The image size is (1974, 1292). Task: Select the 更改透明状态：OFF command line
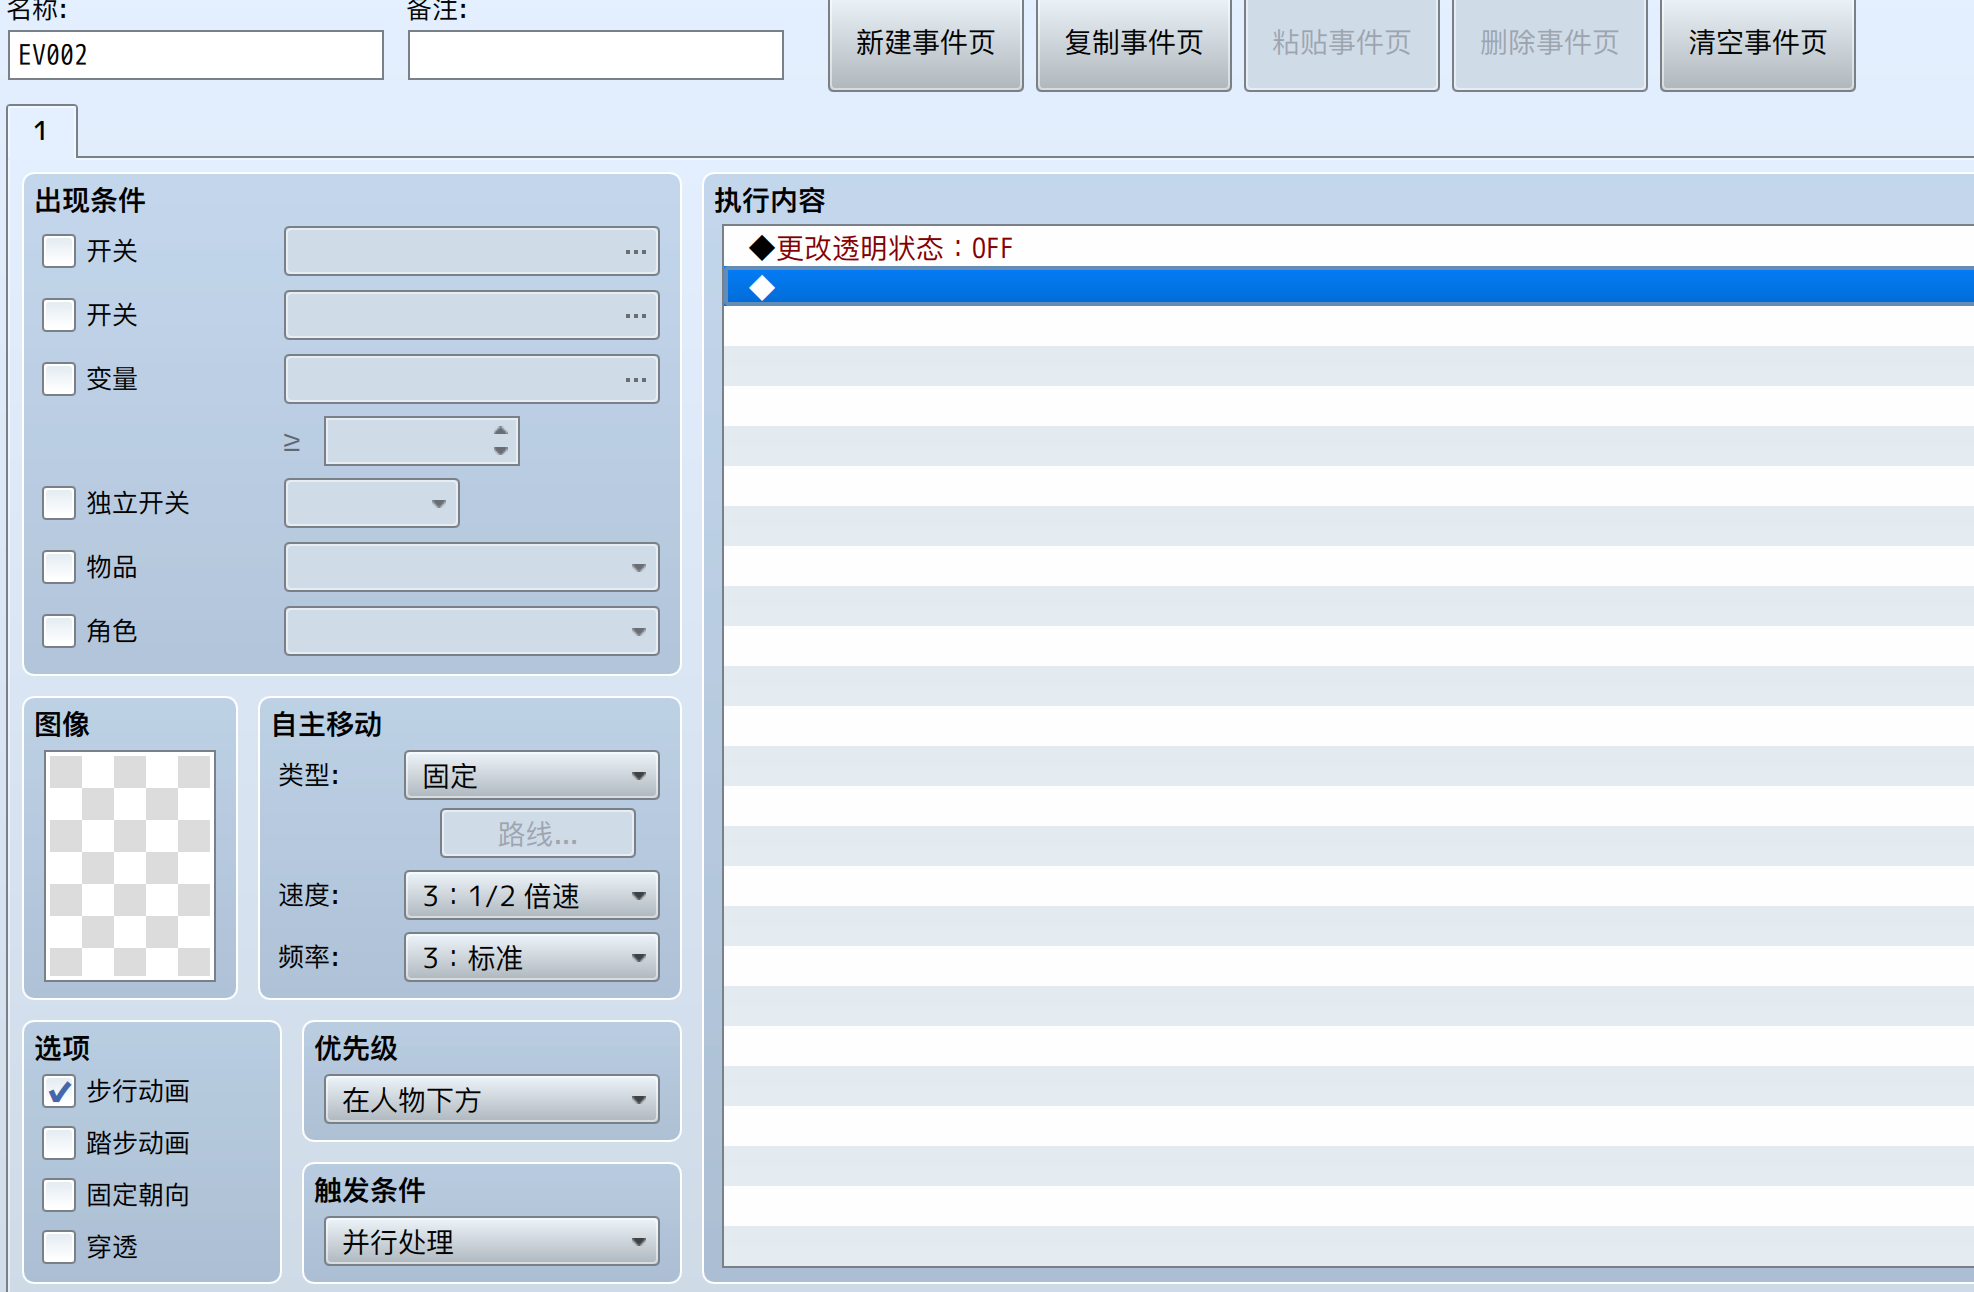coord(1348,247)
